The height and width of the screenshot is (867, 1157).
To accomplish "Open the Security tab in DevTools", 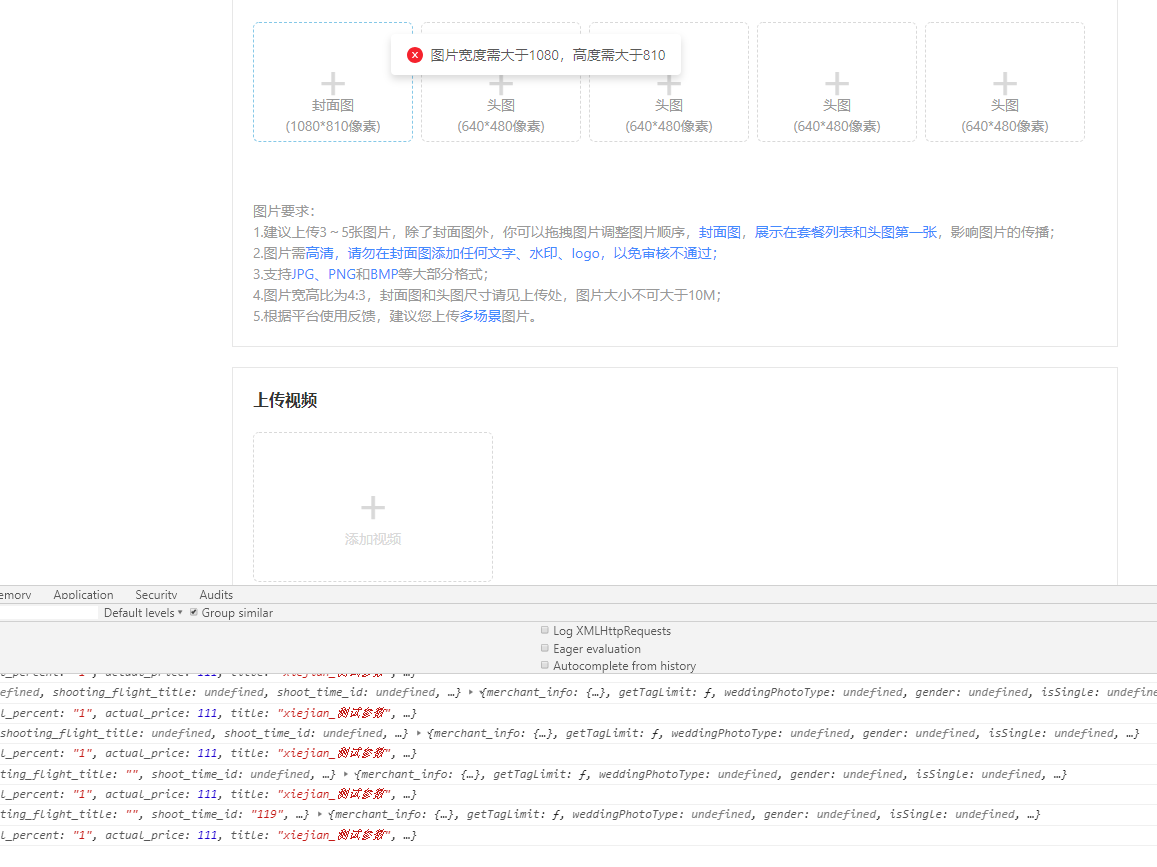I will (x=156, y=595).
